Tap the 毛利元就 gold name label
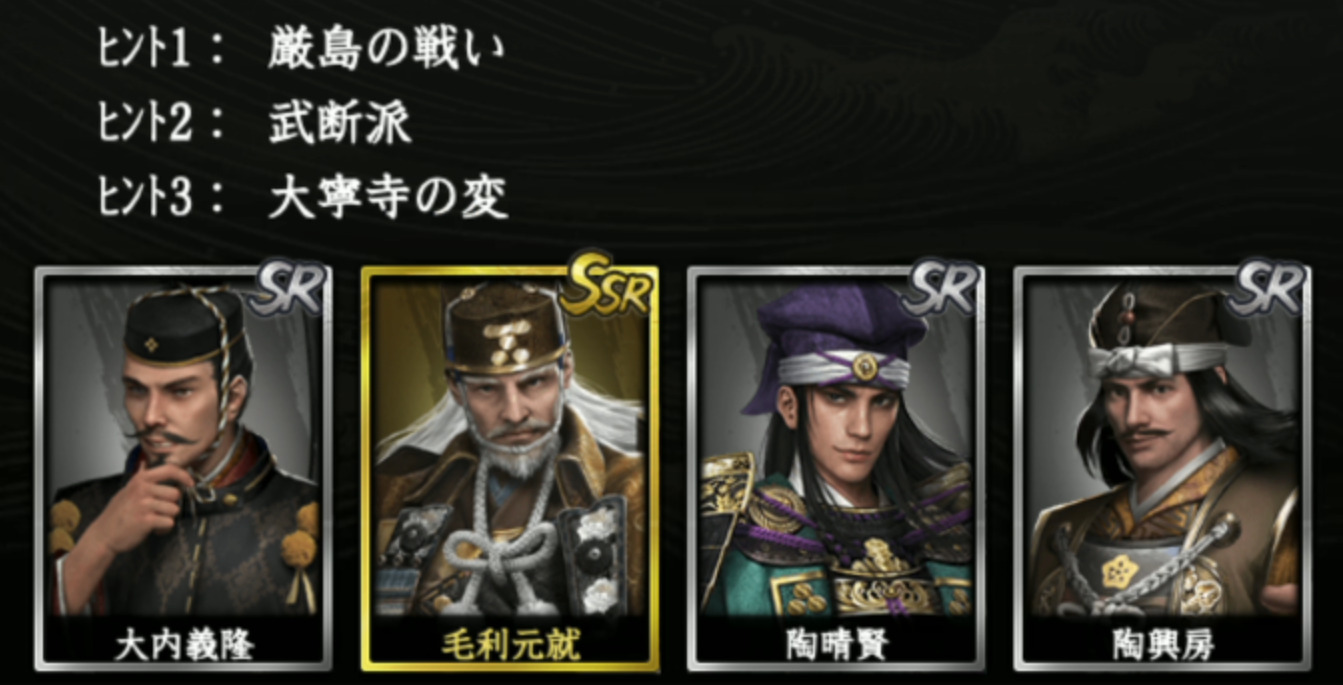 (510, 644)
